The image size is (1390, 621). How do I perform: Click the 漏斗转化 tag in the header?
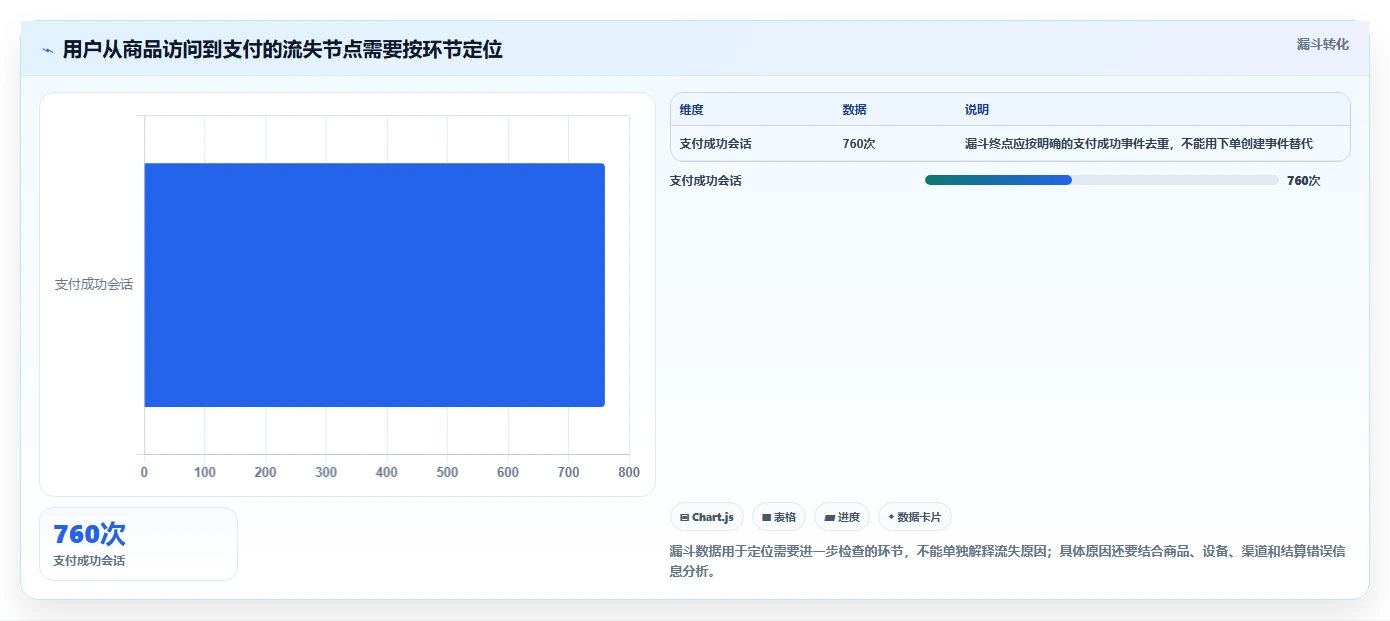tap(1323, 44)
